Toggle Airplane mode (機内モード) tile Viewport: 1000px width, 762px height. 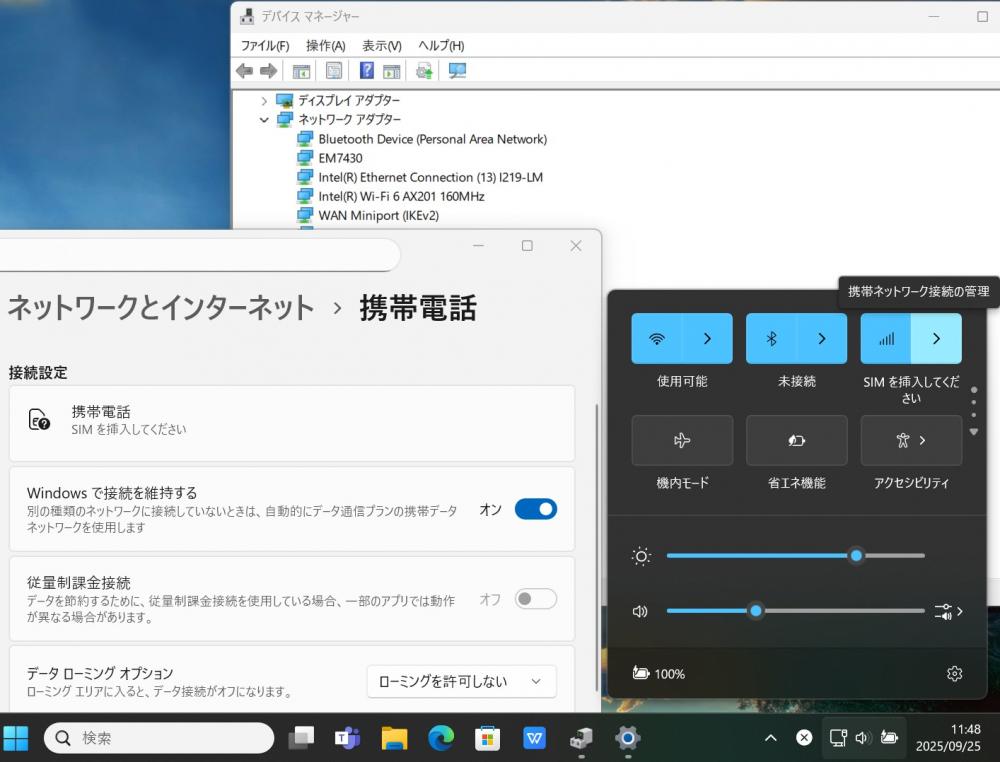[682, 440]
